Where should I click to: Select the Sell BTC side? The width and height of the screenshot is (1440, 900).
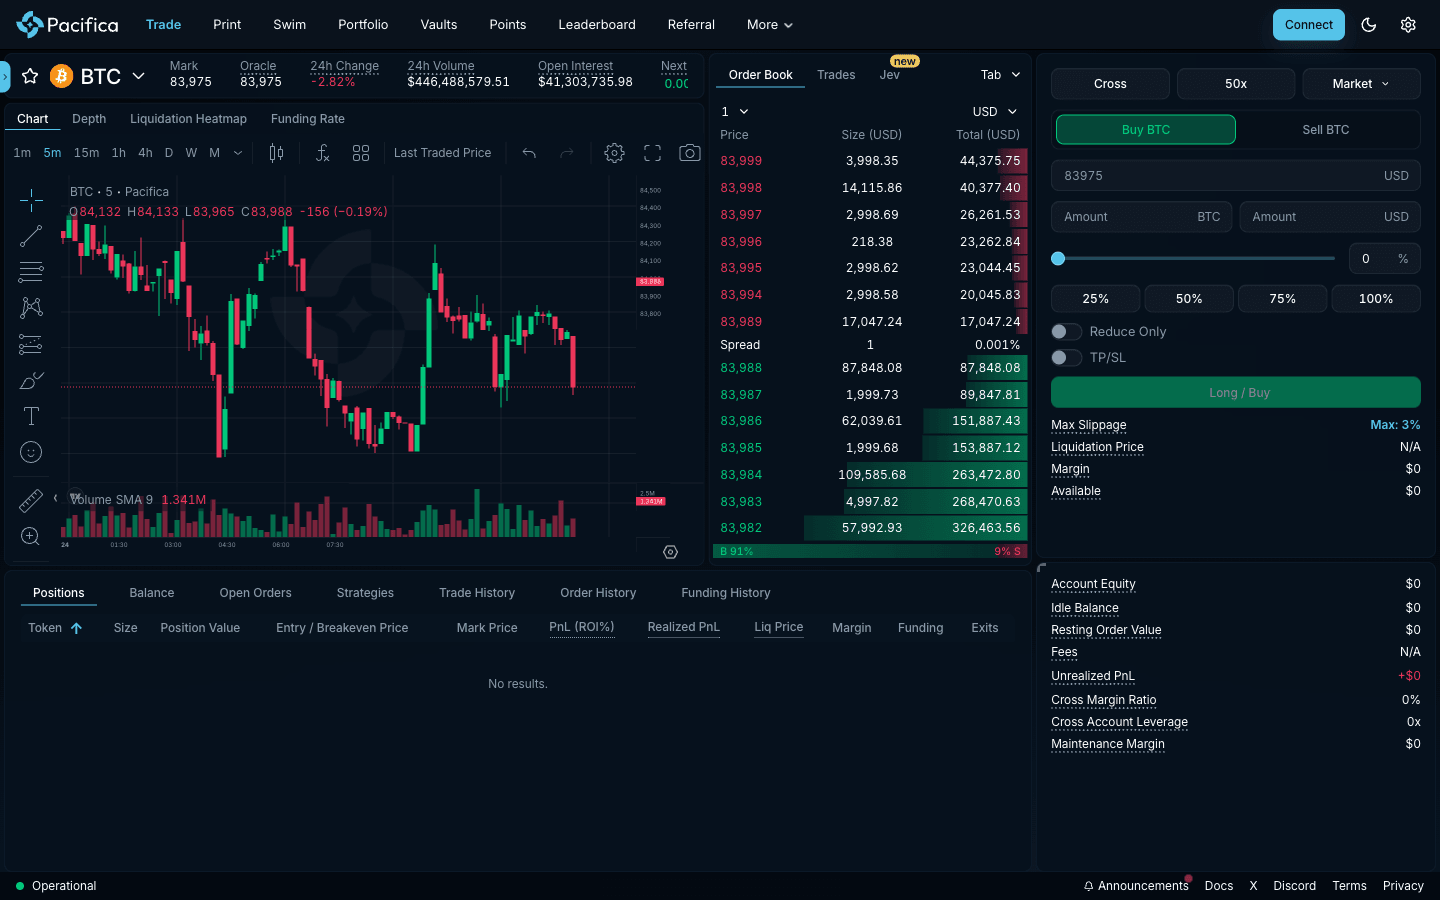coord(1326,130)
